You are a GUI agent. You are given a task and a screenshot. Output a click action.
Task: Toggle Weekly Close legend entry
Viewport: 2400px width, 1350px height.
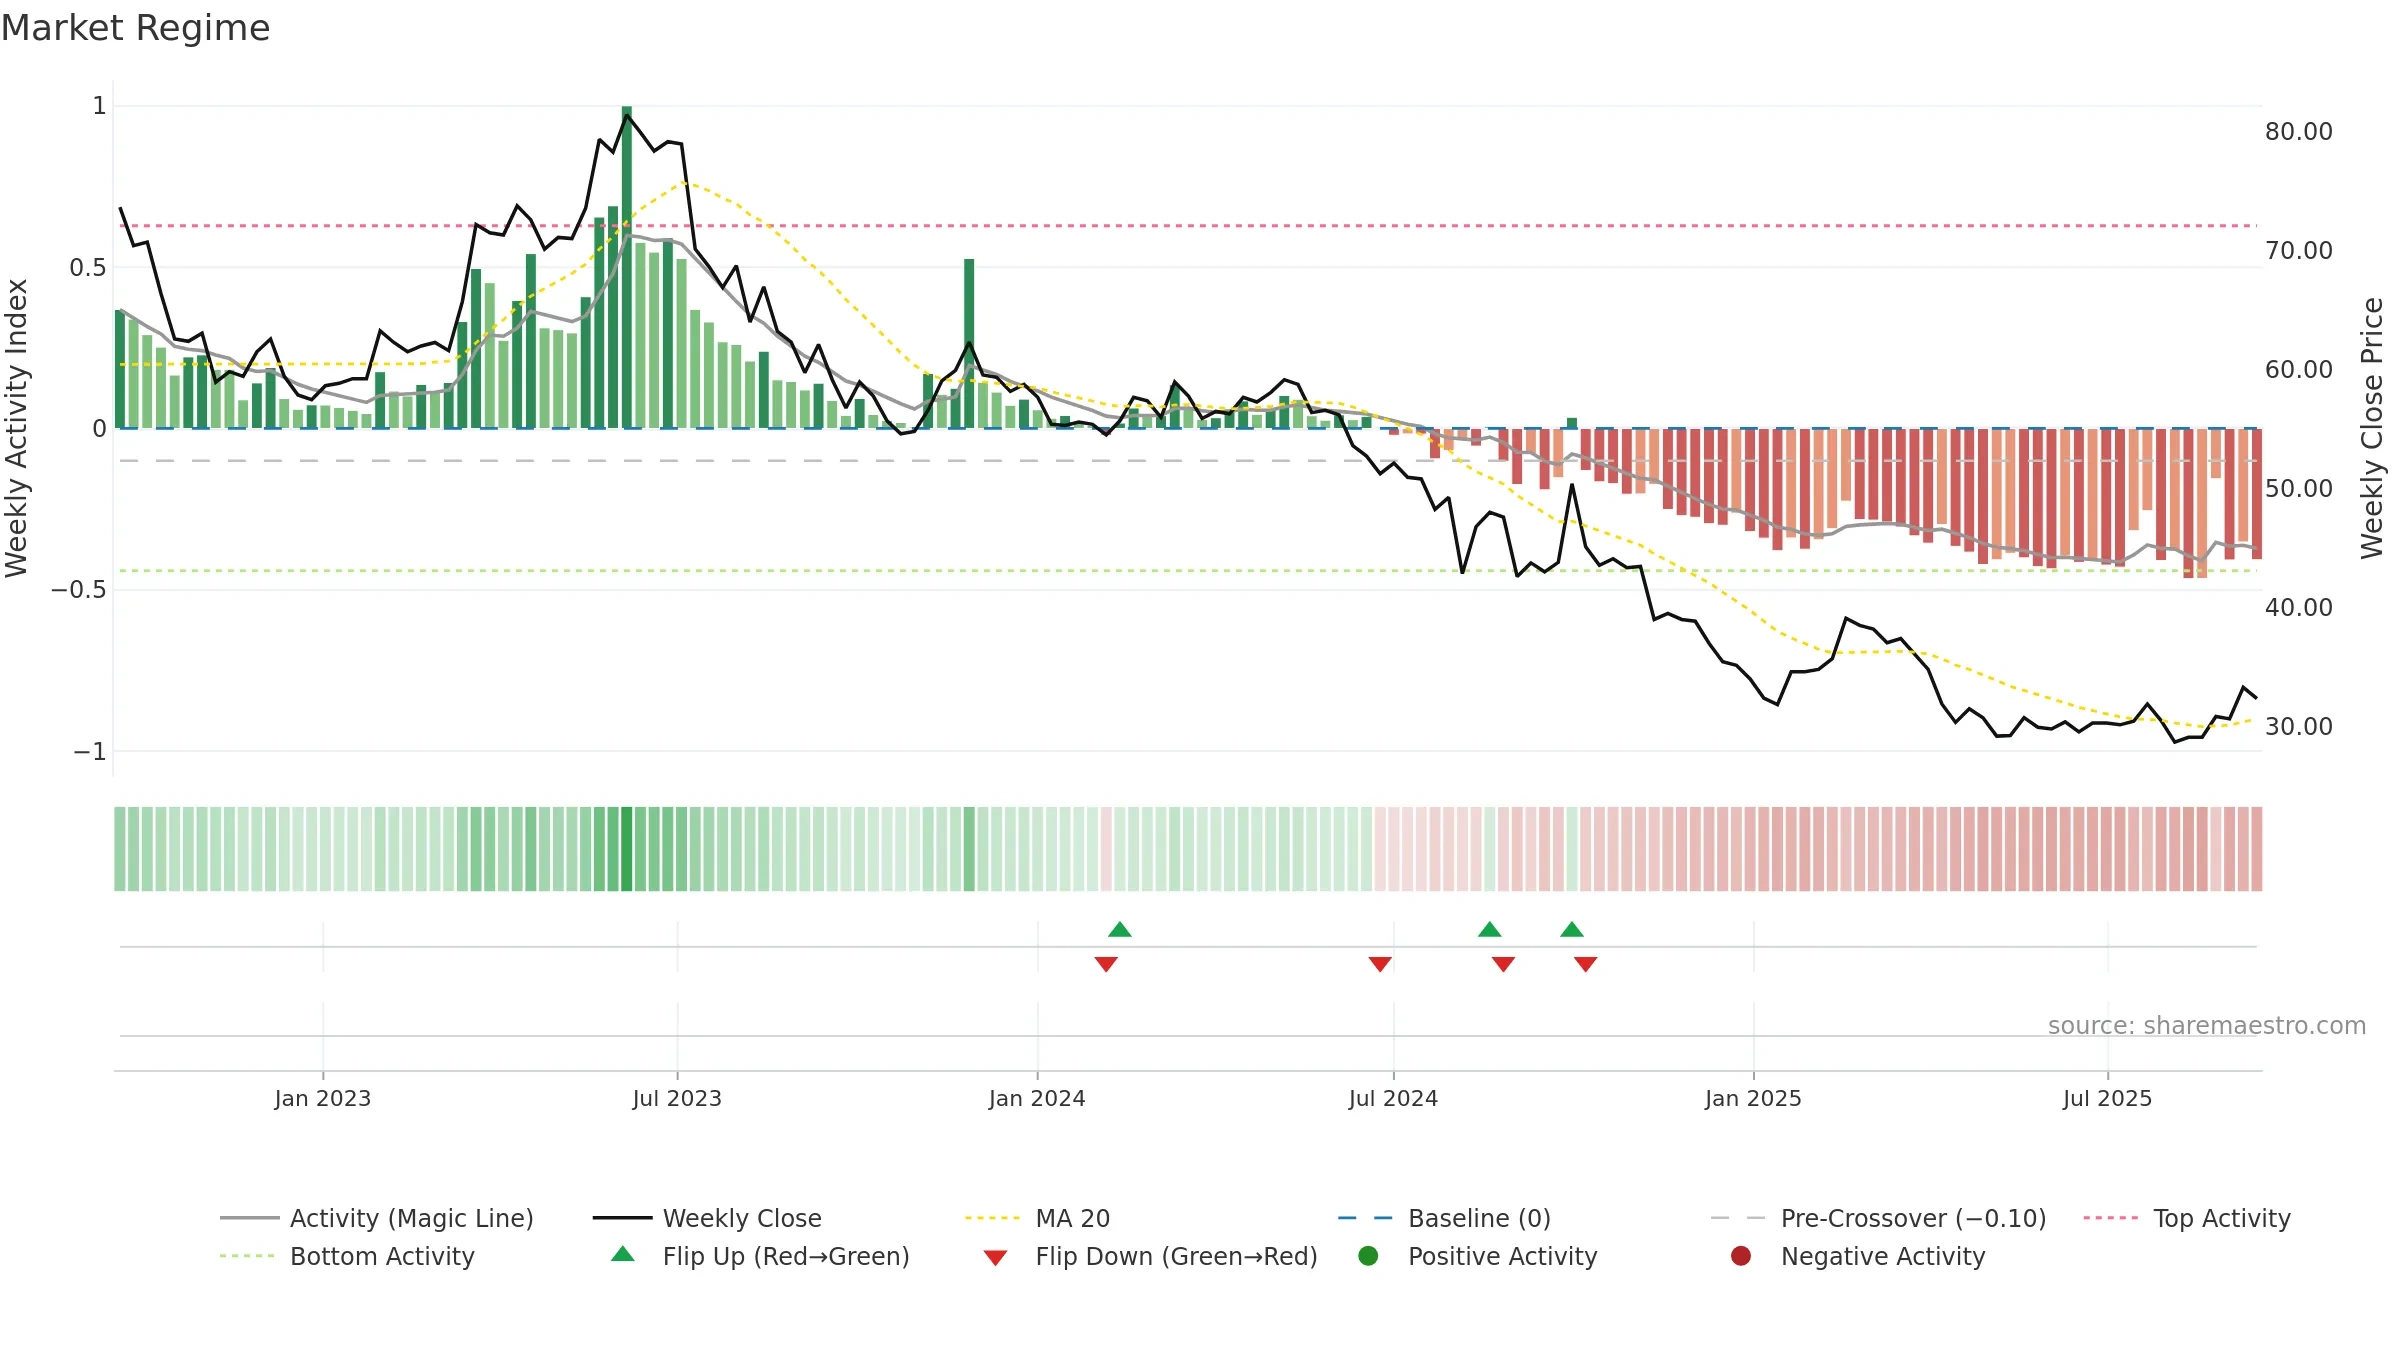(x=707, y=1218)
